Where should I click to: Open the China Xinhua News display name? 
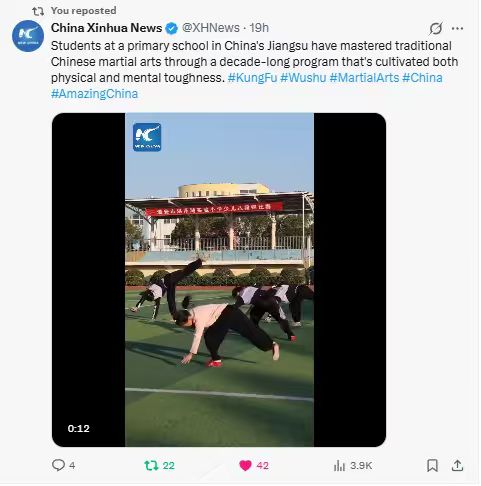tap(106, 28)
